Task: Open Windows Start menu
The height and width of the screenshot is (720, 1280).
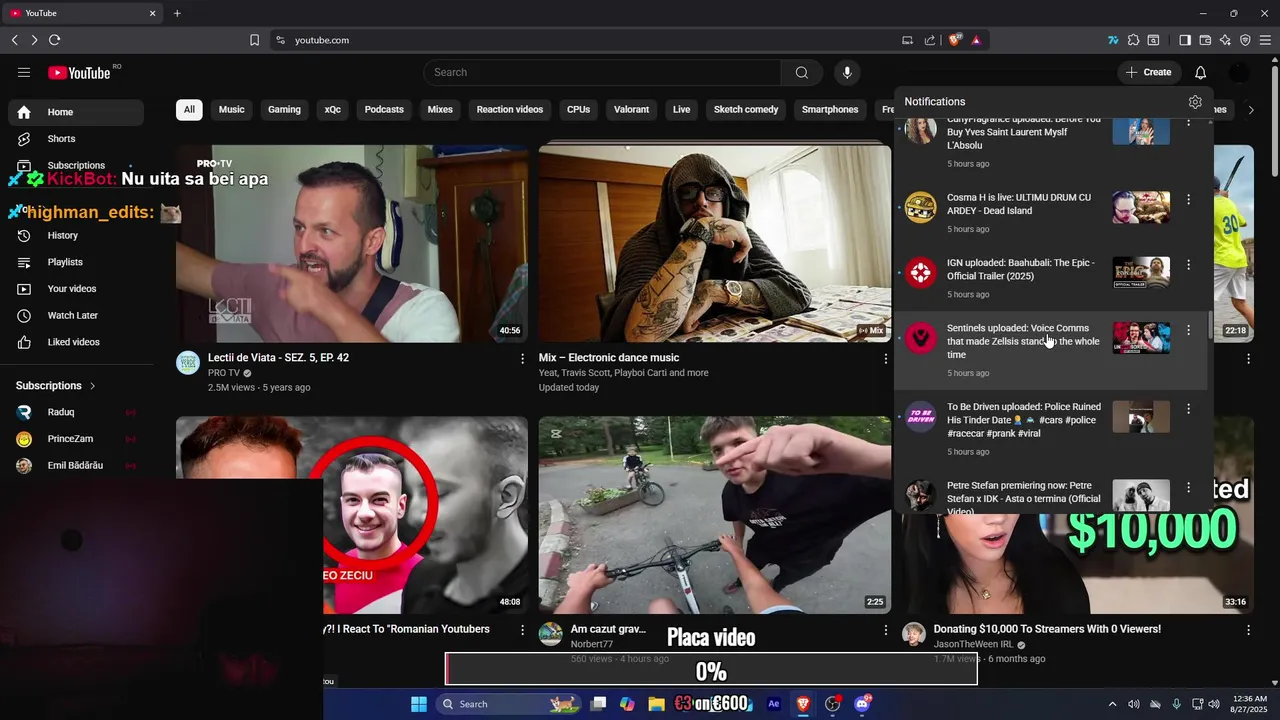Action: (418, 704)
